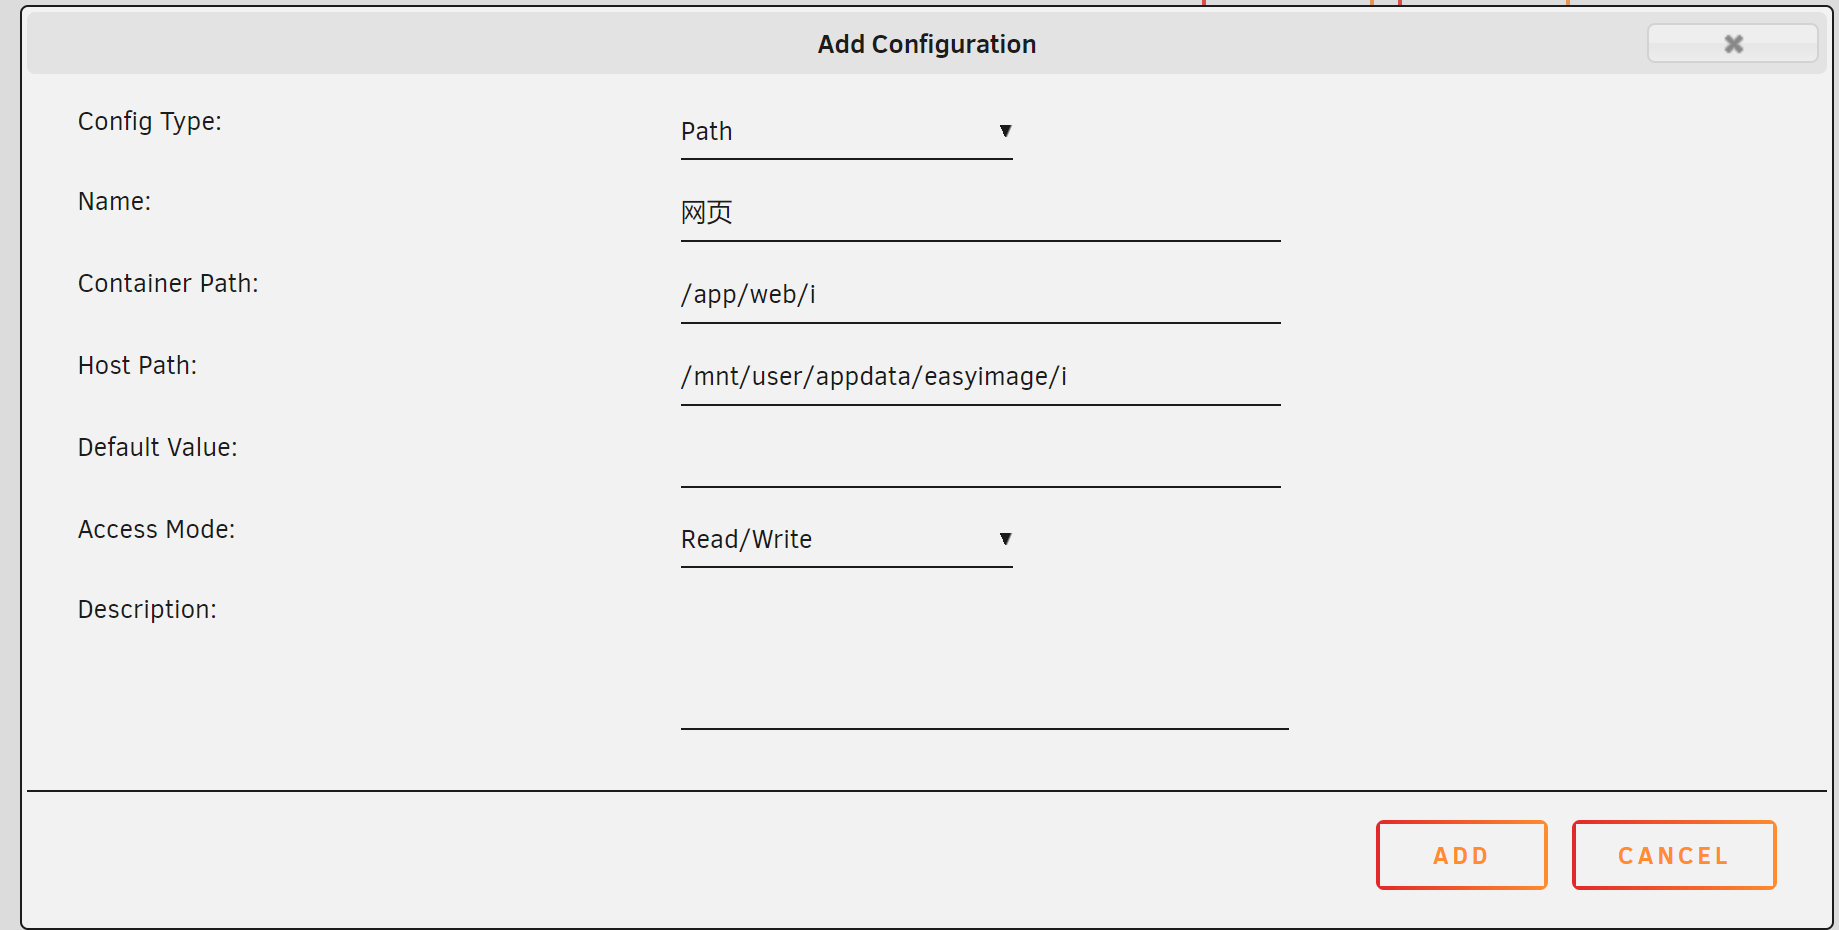Viewport: 1839px width, 930px height.
Task: Click into the Description text area
Action: point(984,662)
